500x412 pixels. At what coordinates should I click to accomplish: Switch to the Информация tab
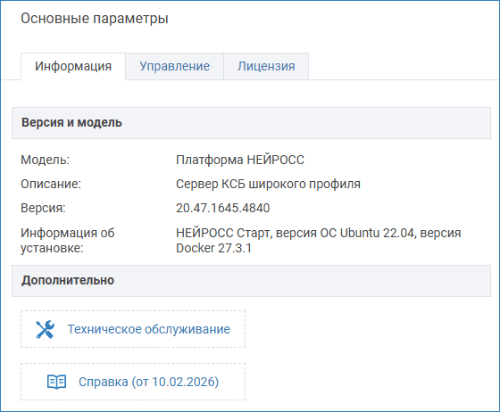73,66
